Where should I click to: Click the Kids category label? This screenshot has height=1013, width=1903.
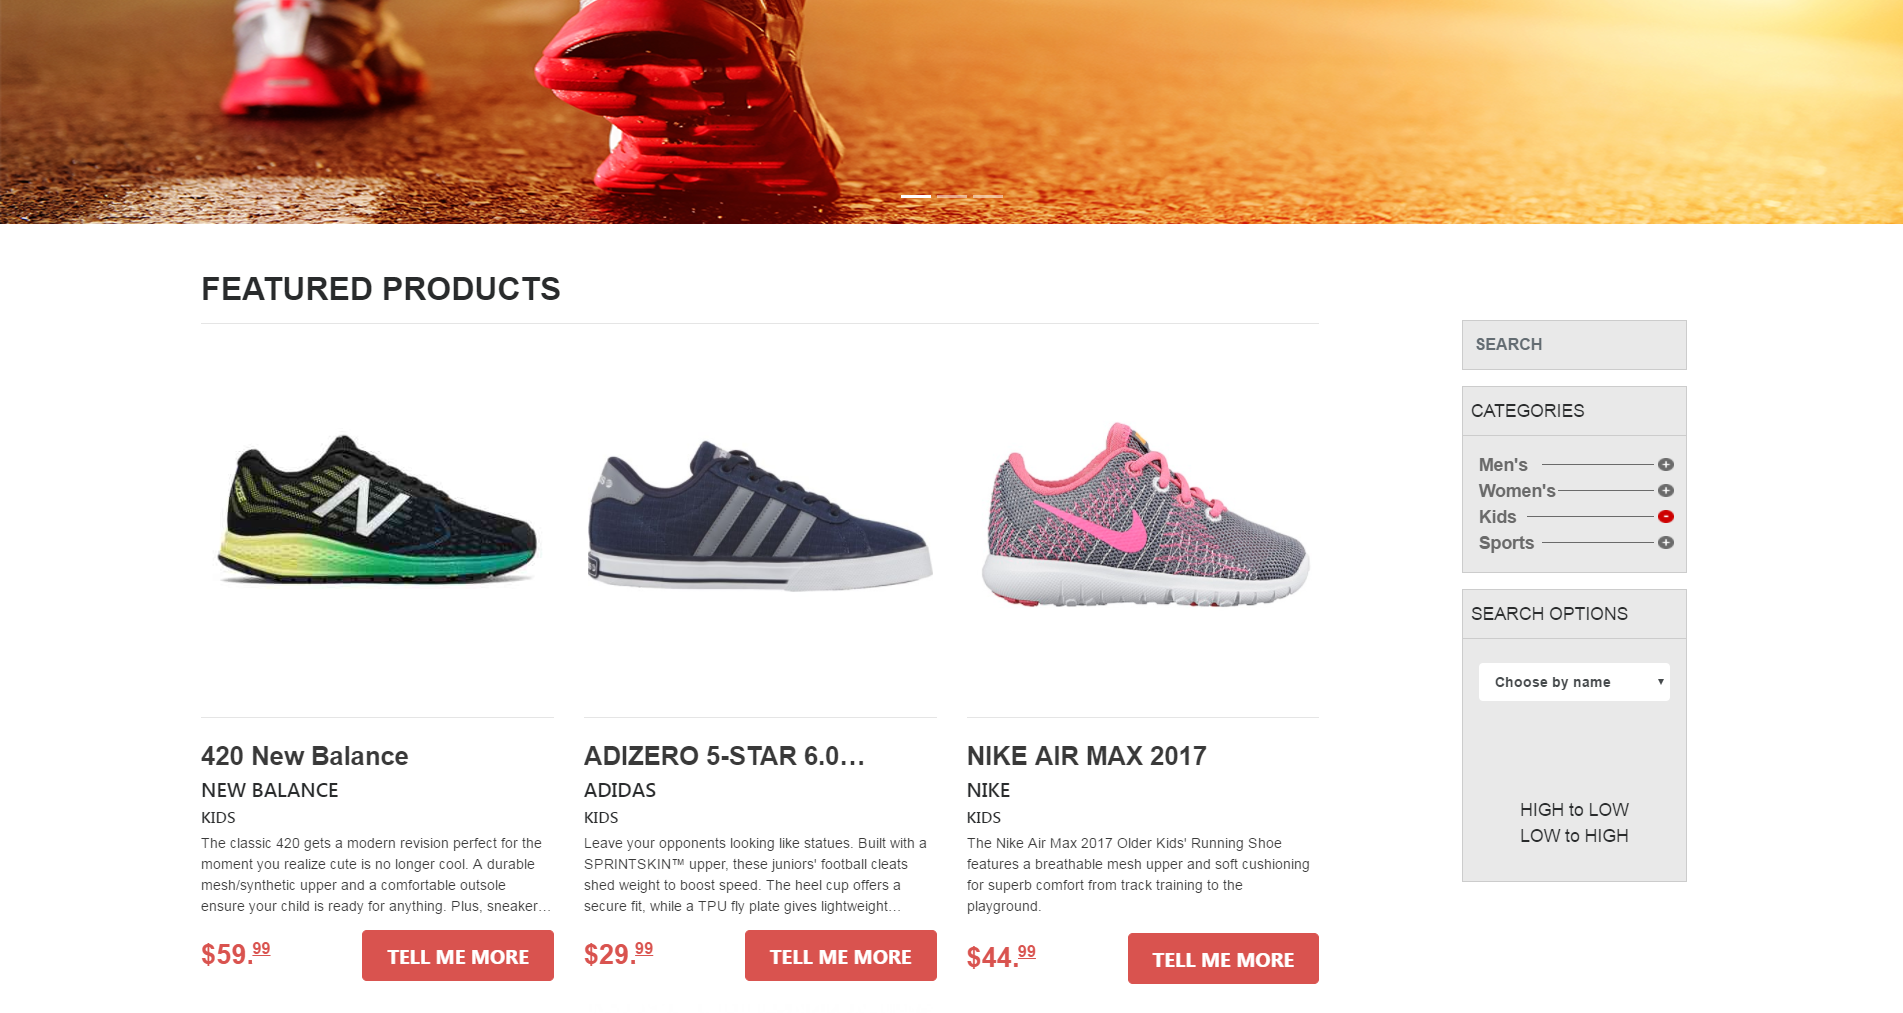pos(1497,517)
